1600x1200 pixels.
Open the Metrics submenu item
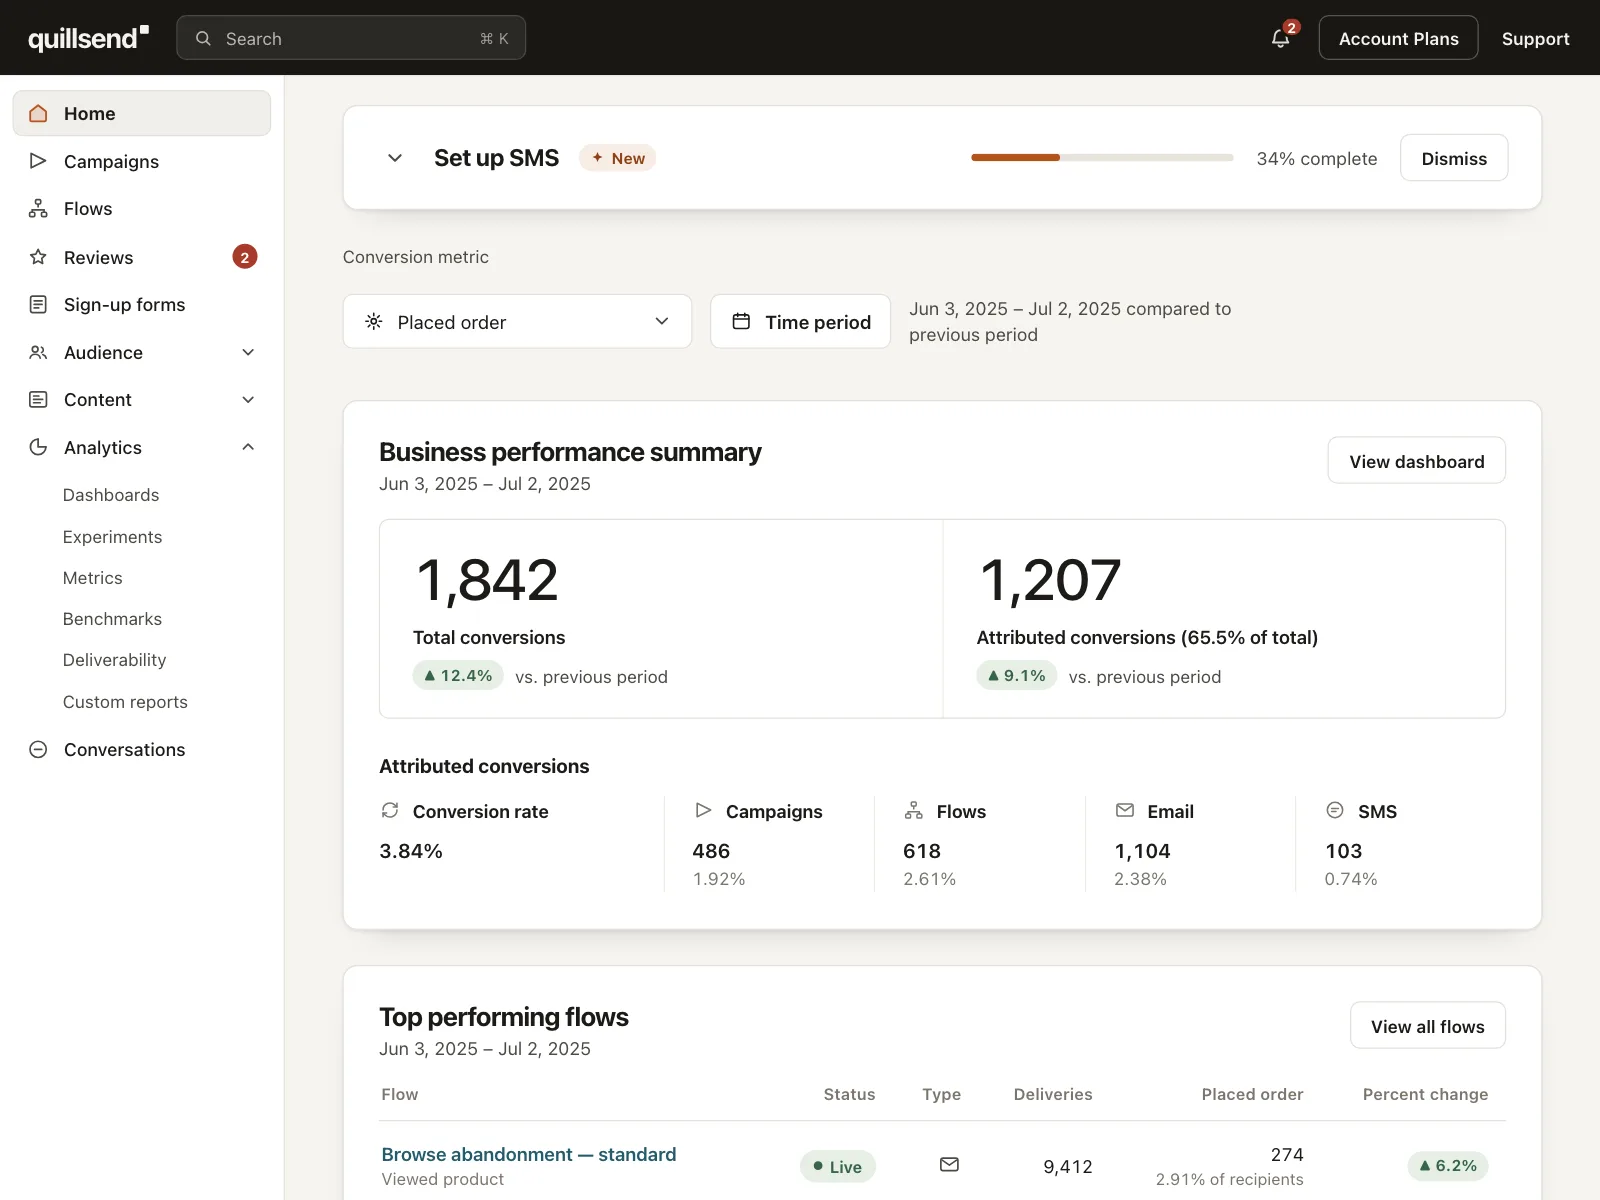[92, 578]
